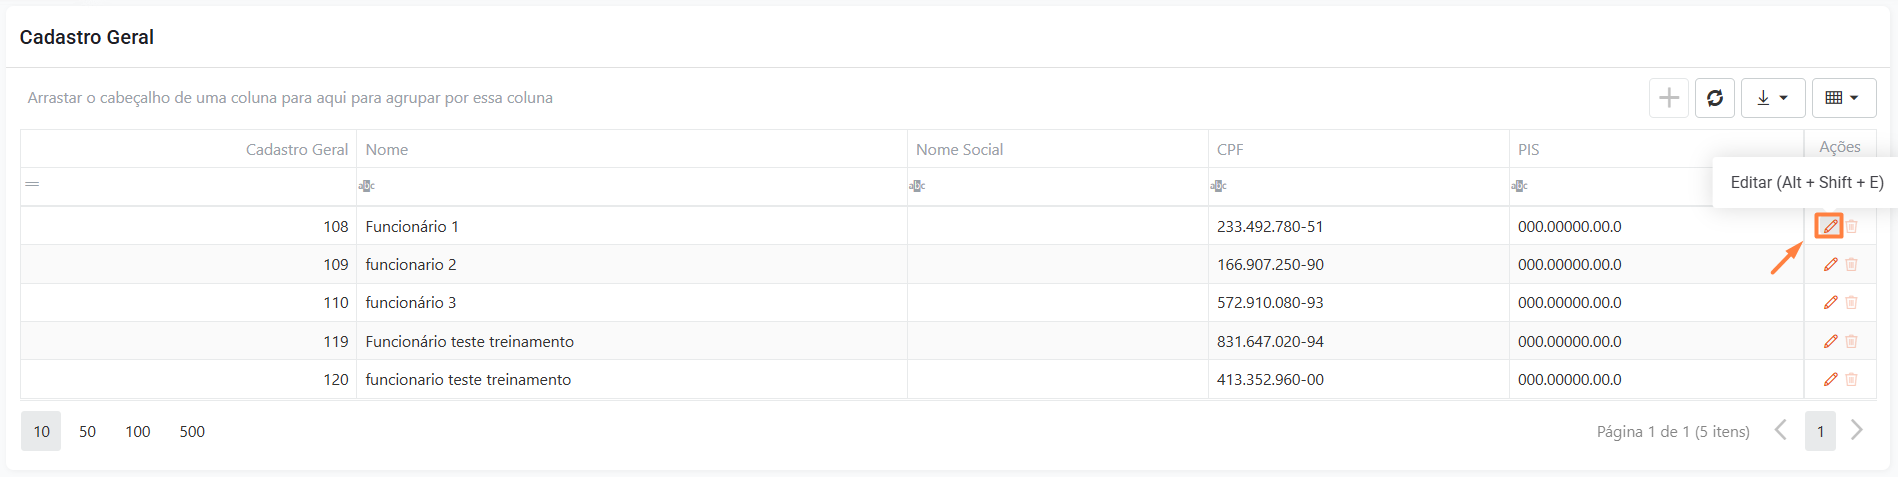
Task: Go to the next page arrow
Action: tap(1857, 431)
